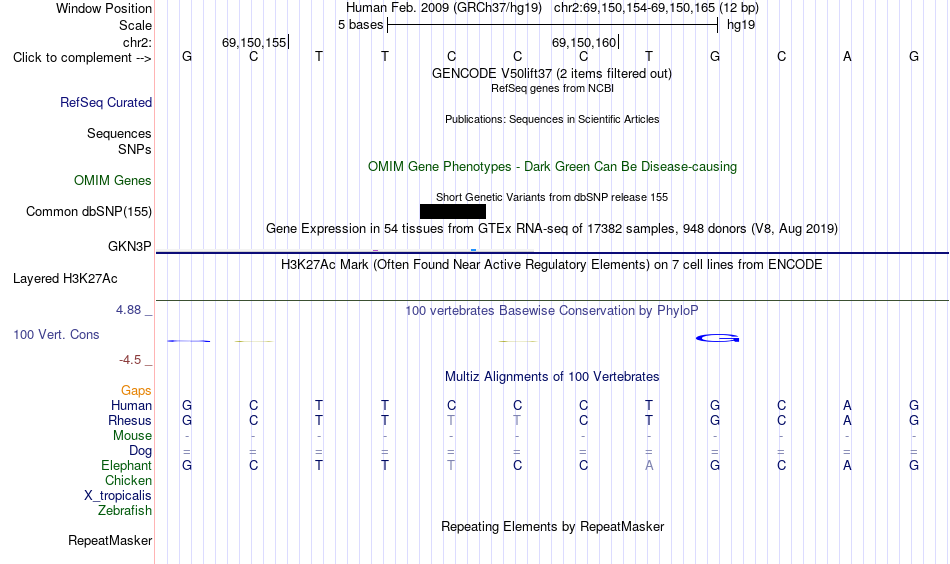Click the Elephant species label
Image resolution: width=950 pixels, height=564 pixels.
pyautogui.click(x=127, y=465)
